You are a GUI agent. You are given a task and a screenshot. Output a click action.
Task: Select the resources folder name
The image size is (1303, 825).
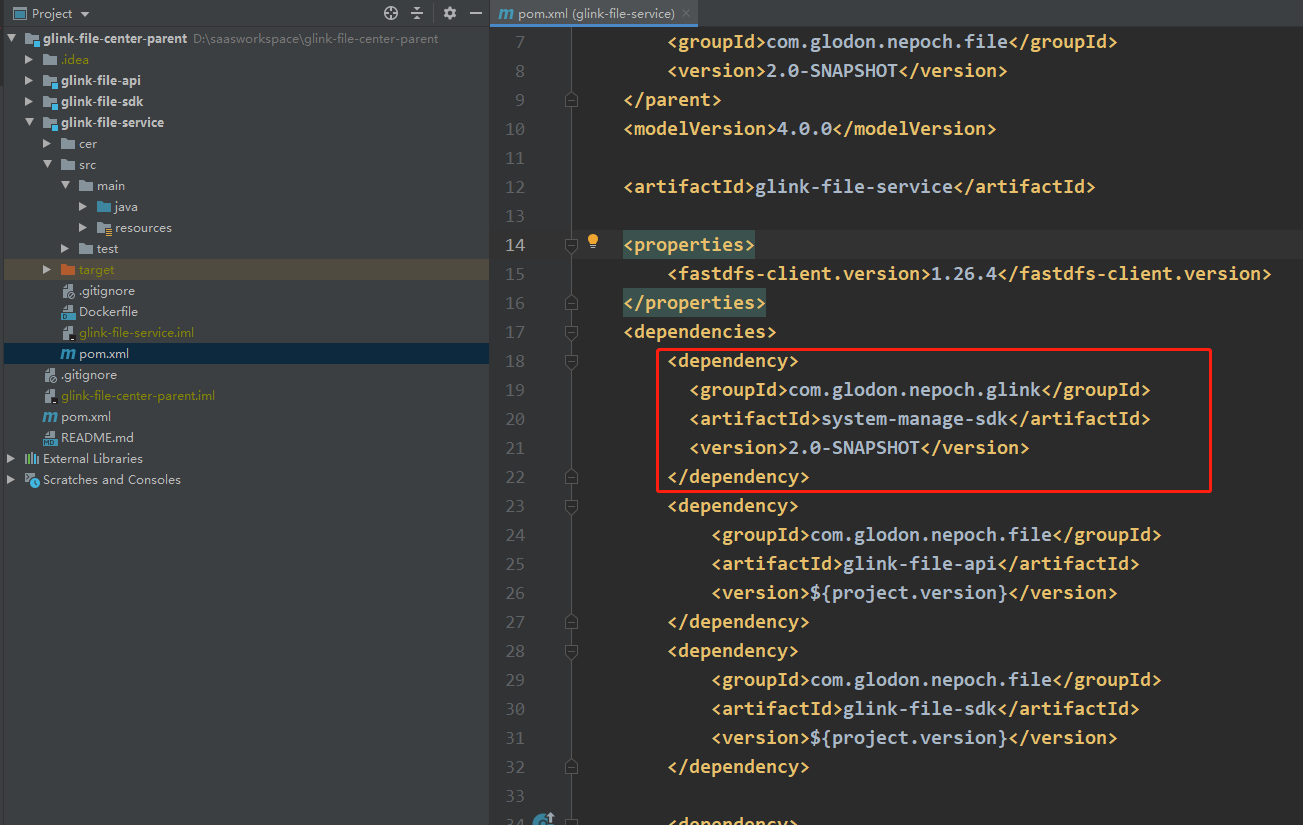tap(143, 227)
